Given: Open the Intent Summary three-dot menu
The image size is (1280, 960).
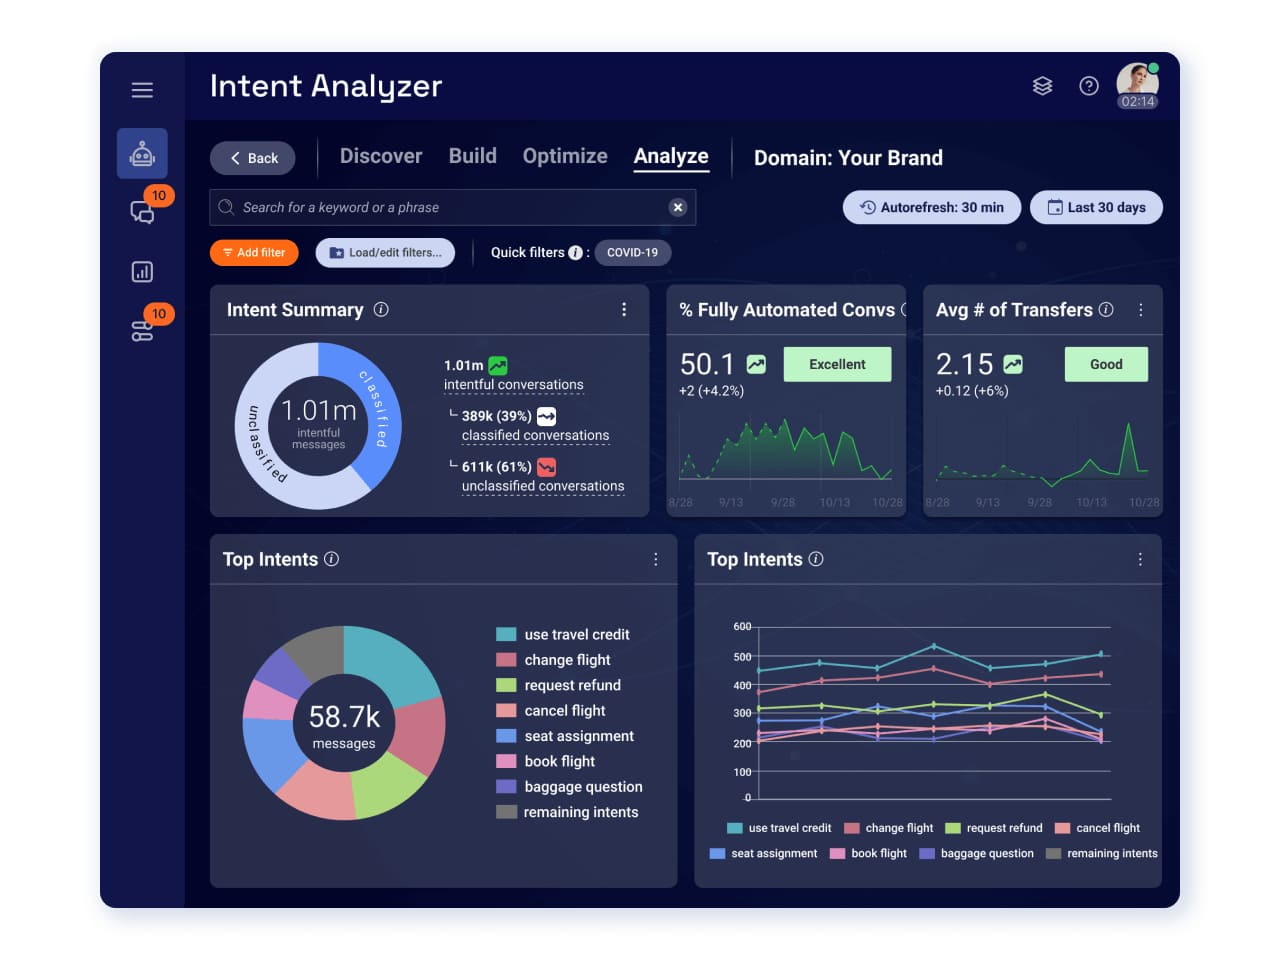Looking at the screenshot, I should coord(624,310).
